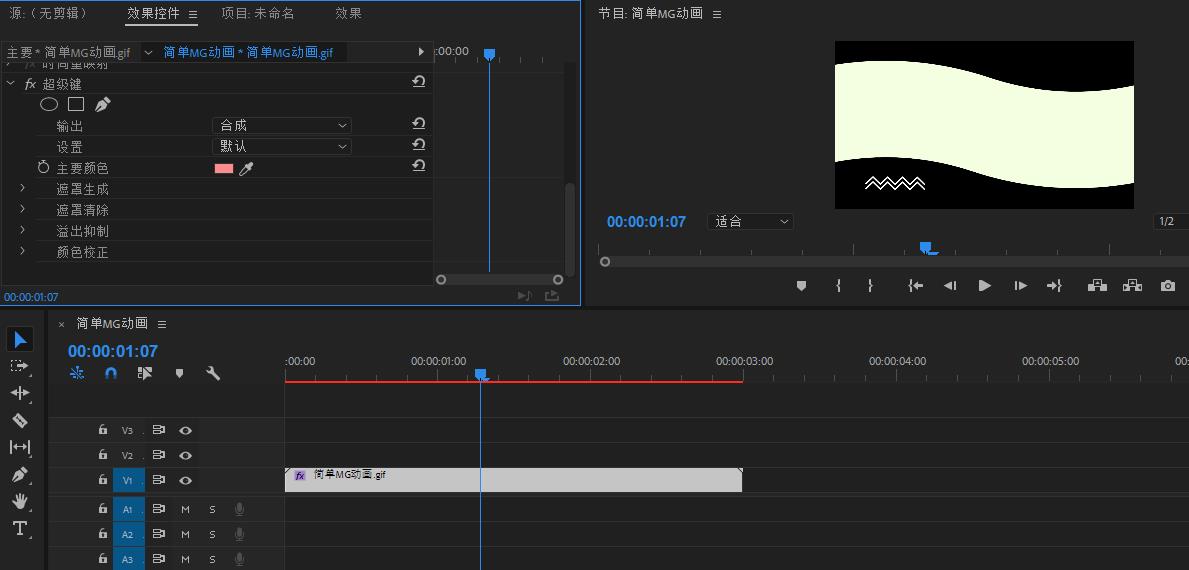
Task: Select the Hand tool
Action: 20,501
